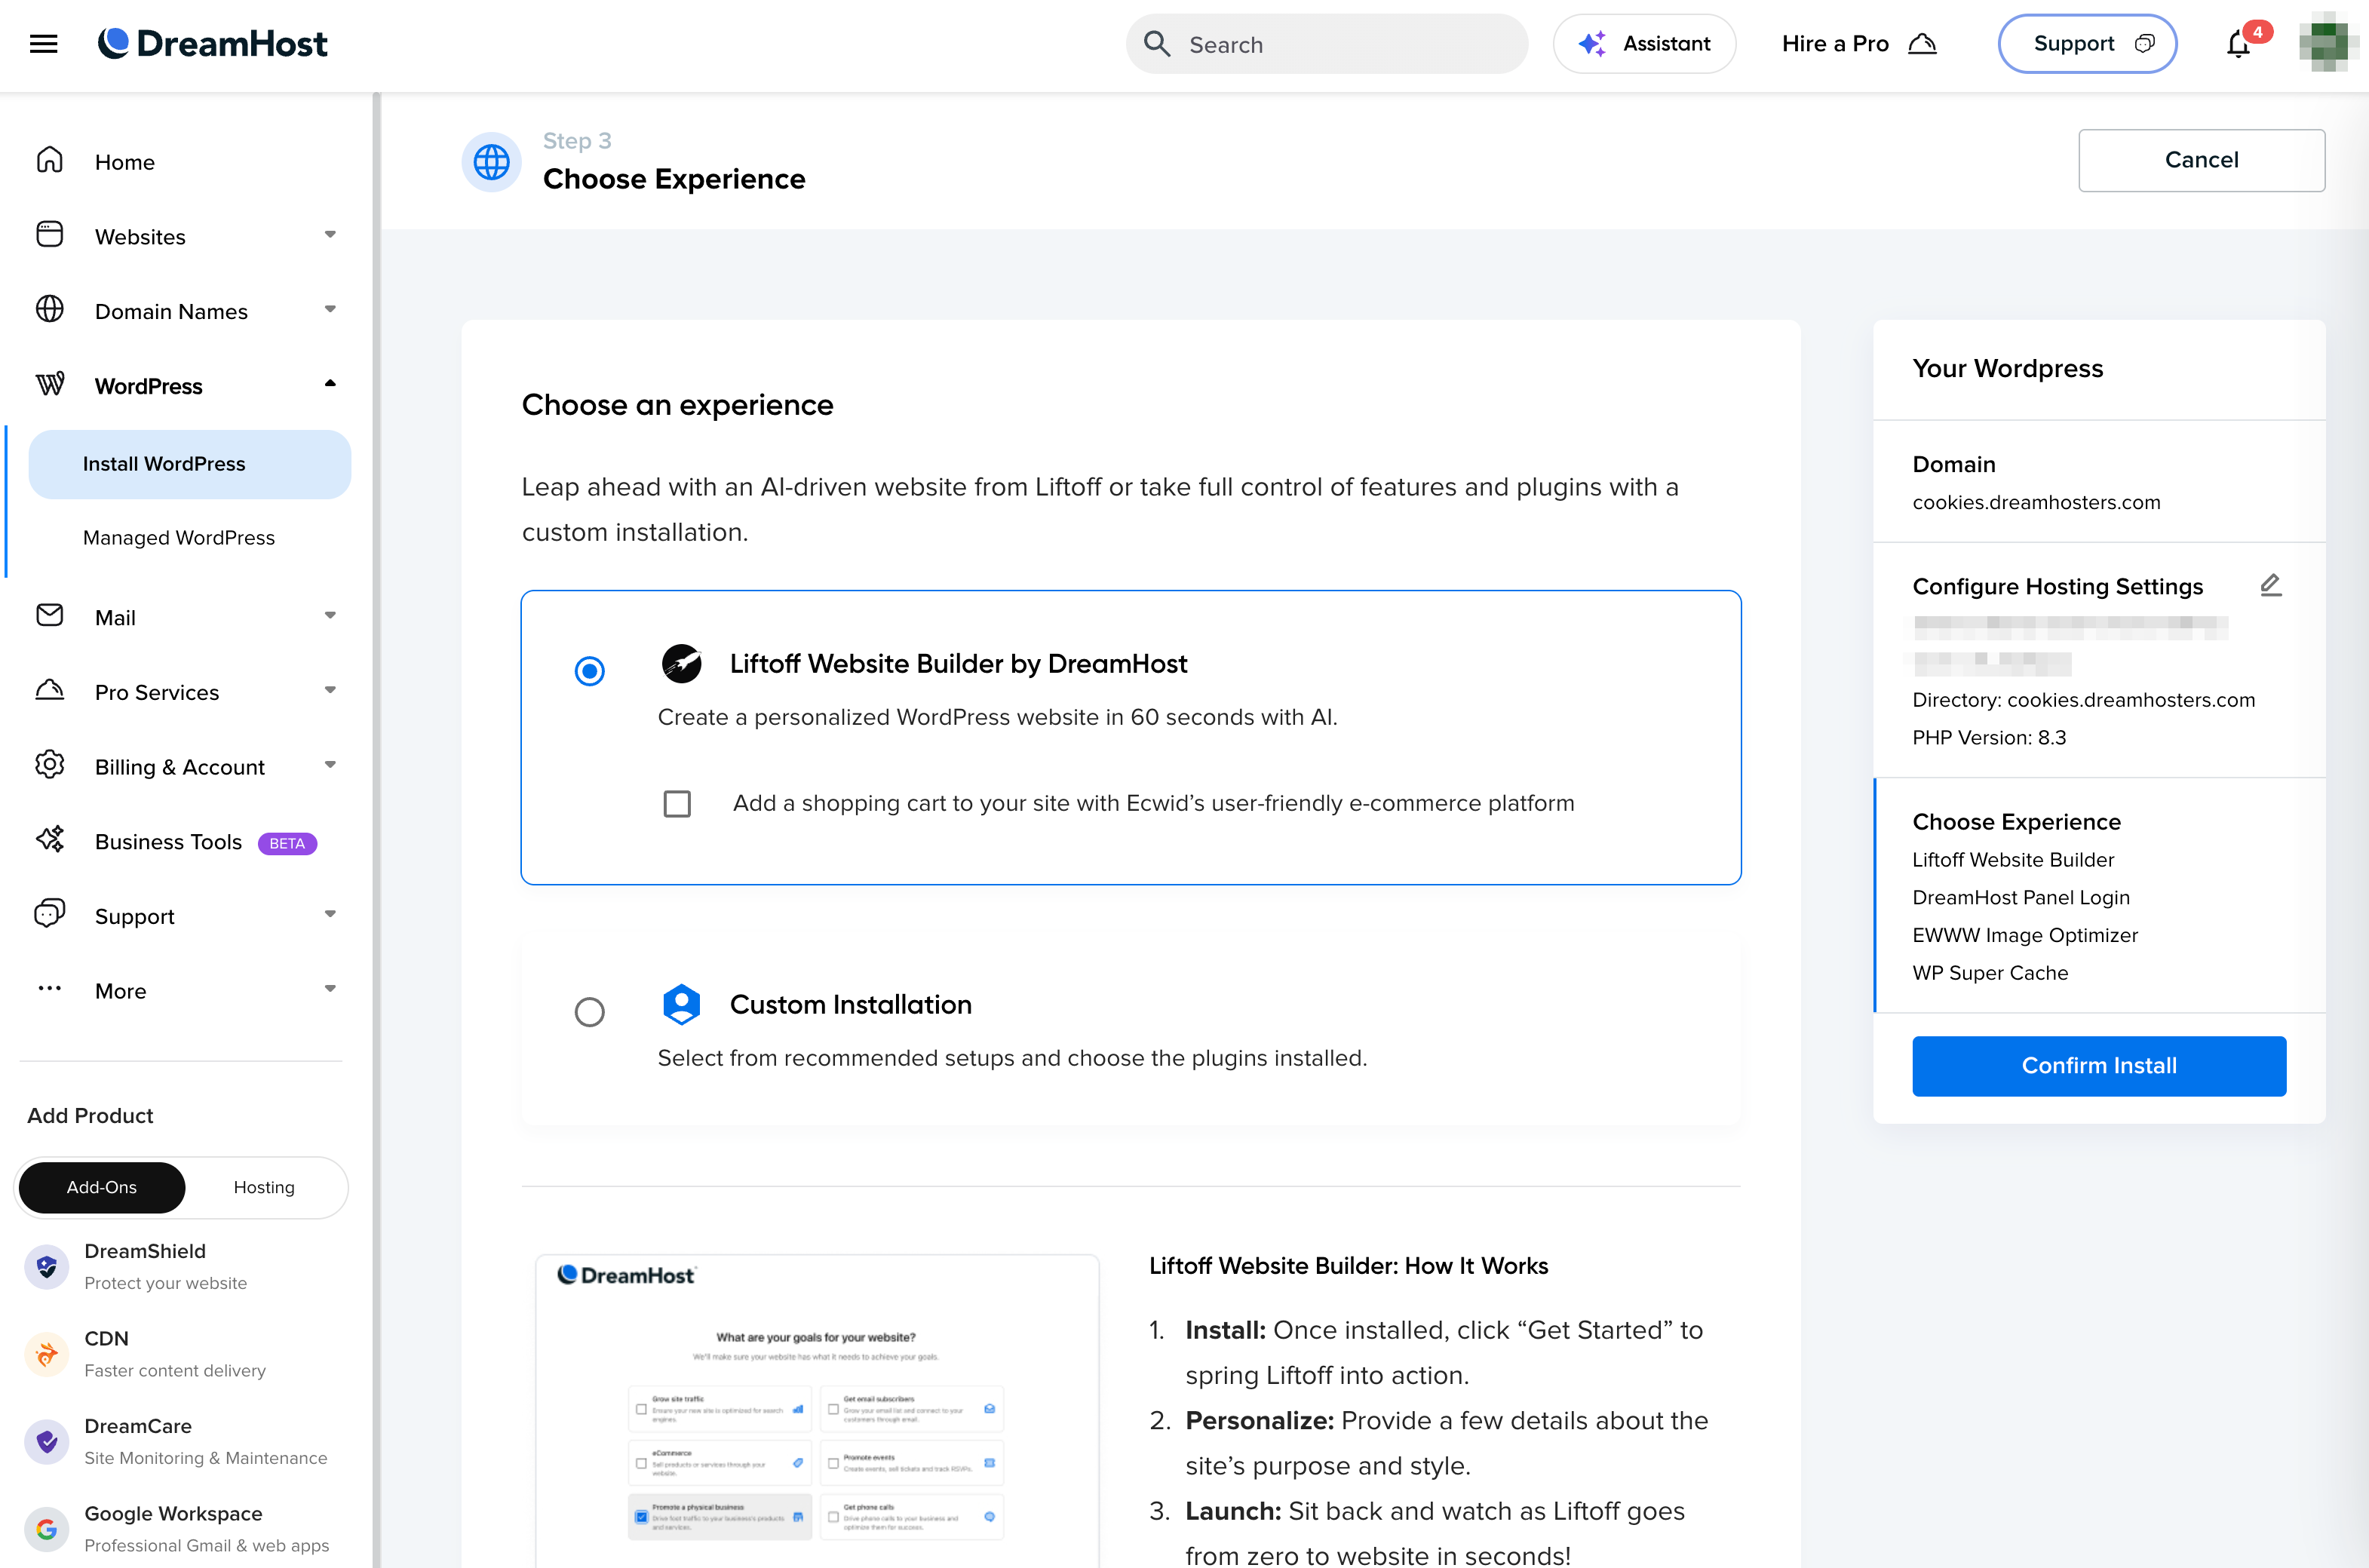Click the Liftoff goals preview thumbnail
Screen dimensions: 2369x1568
(817, 1410)
